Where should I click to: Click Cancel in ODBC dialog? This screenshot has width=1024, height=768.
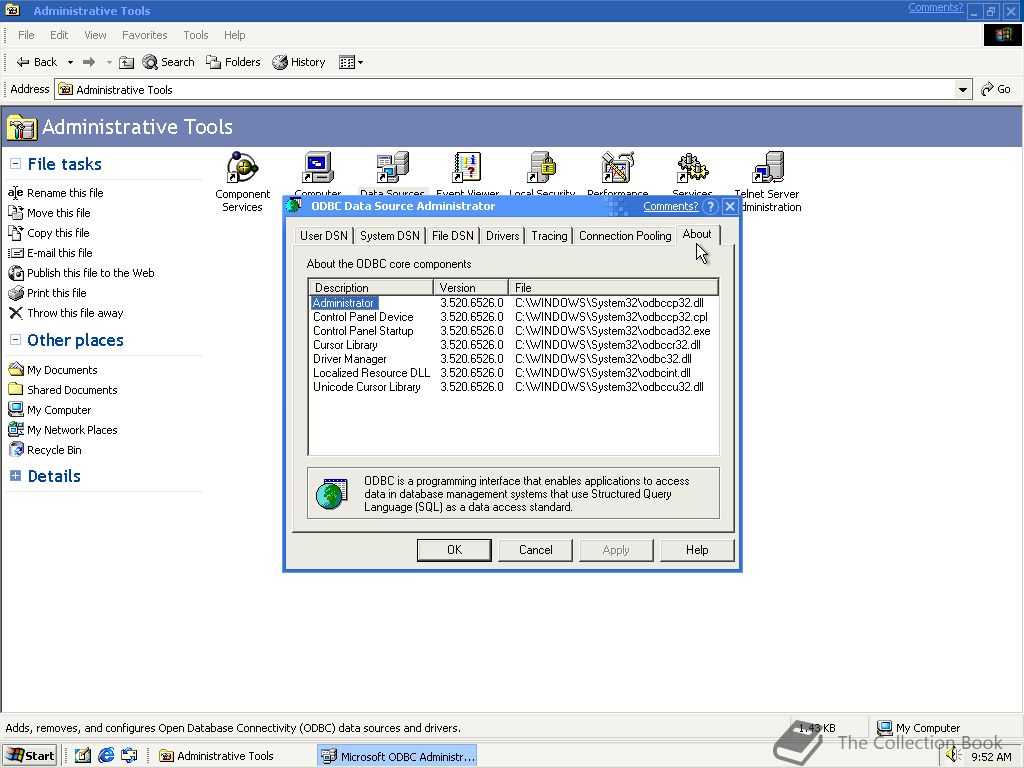[x=536, y=550]
